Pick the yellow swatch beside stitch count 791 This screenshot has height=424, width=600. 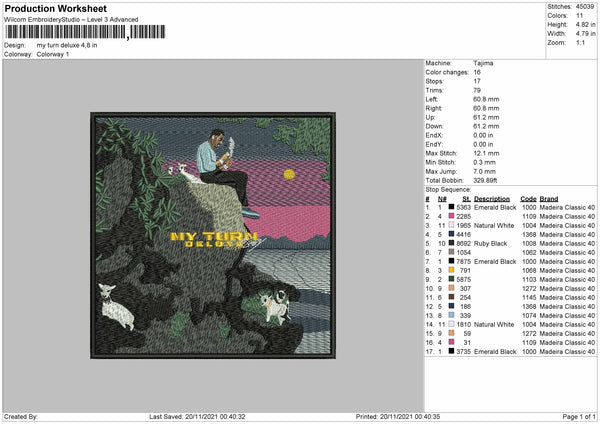pyautogui.click(x=451, y=270)
